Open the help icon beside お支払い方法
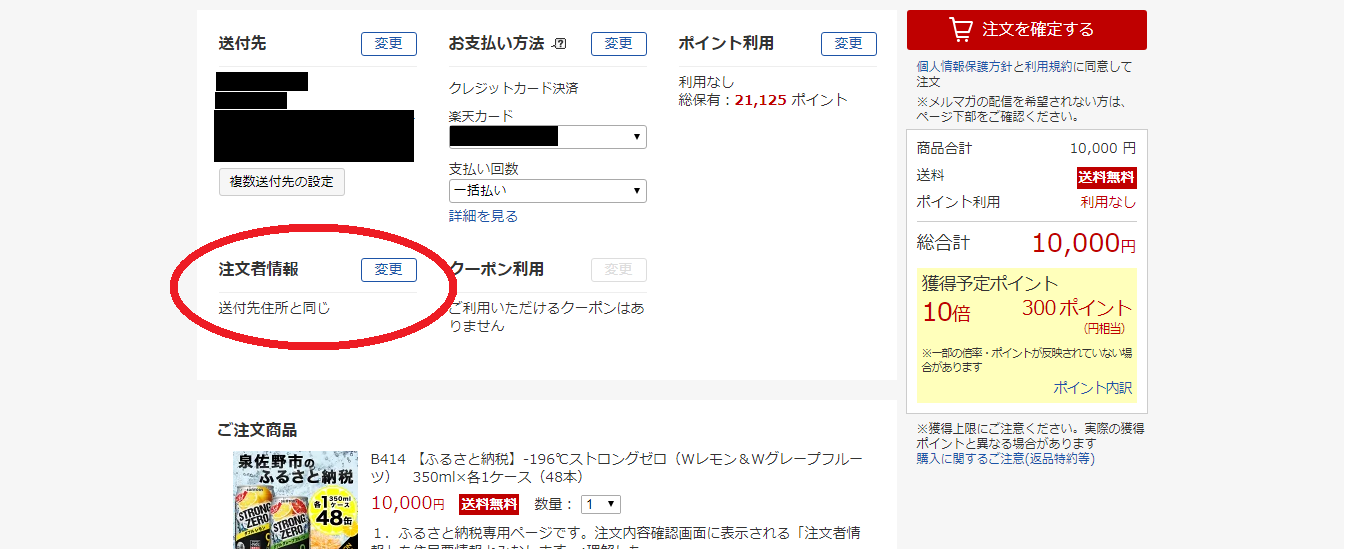 coord(560,44)
